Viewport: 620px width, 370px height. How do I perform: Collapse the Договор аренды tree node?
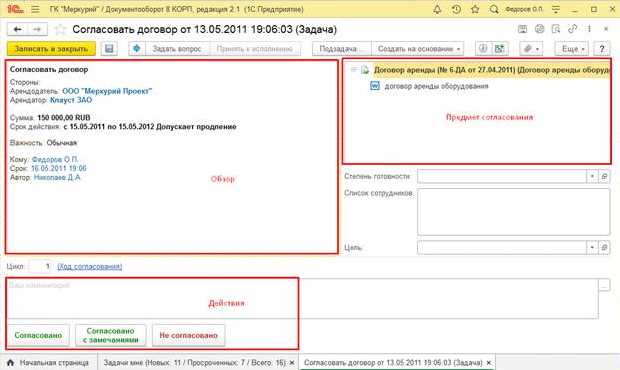click(354, 70)
